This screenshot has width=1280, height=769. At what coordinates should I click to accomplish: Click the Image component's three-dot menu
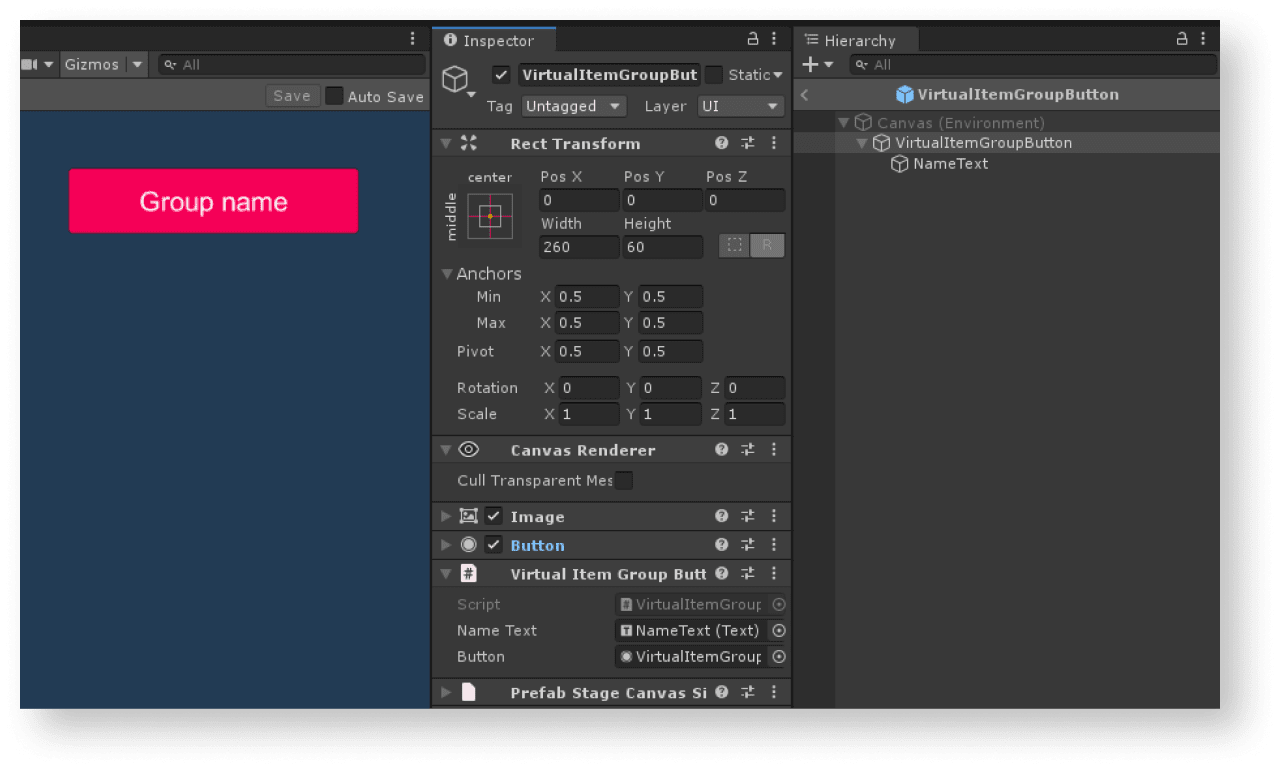(774, 516)
